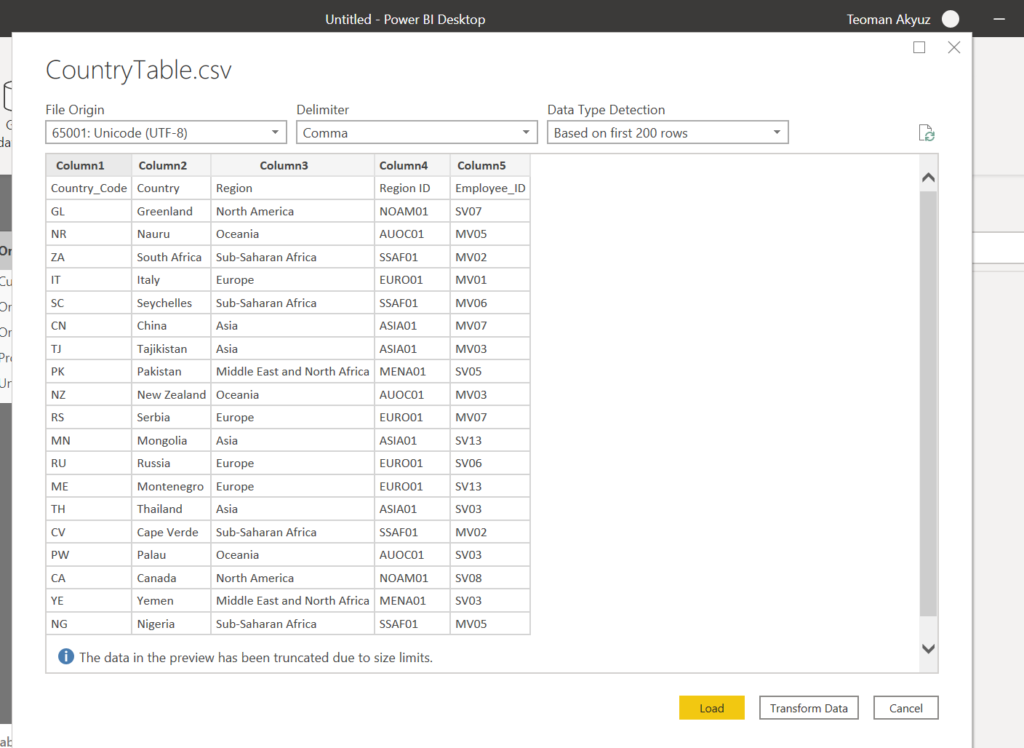1024x748 pixels.
Task: Select the SSAF01 cell in the Nigeria row
Action: pyautogui.click(x=402, y=624)
